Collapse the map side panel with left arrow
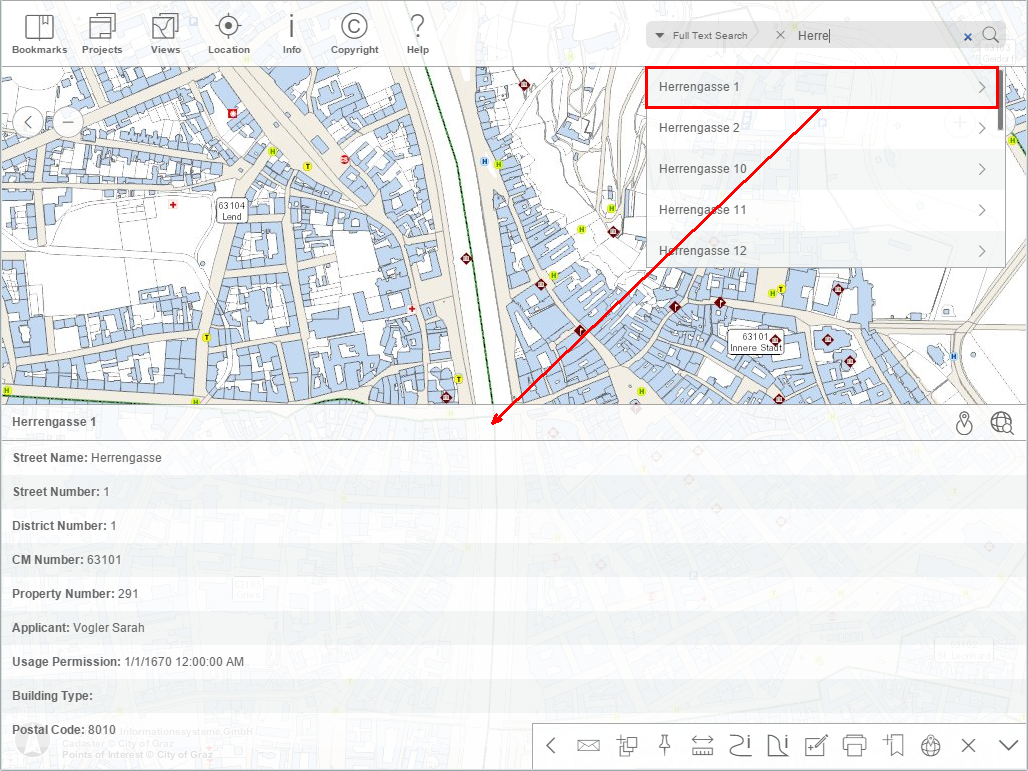Viewport: 1028px width, 771px height. (x=28, y=121)
